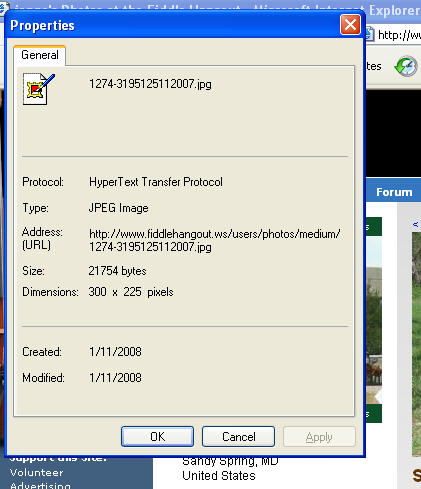Click the filename 1274-3195125112007.jpg at top
The image size is (421, 489).
tap(150, 84)
